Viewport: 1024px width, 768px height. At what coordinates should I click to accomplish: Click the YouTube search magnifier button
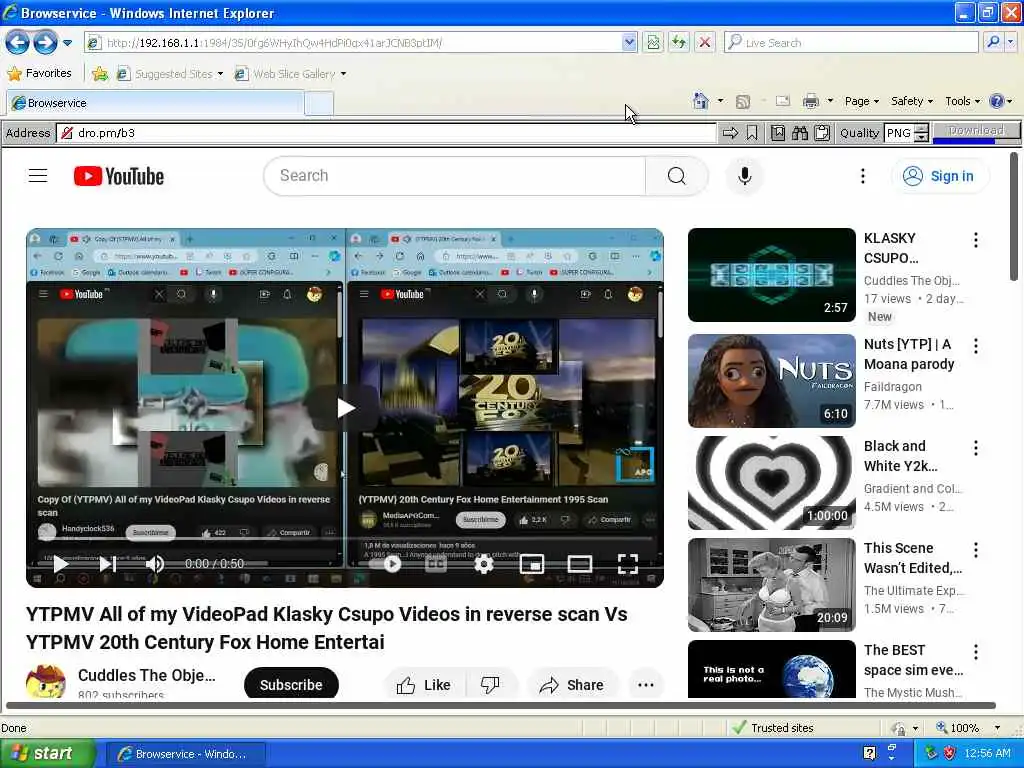coord(677,176)
